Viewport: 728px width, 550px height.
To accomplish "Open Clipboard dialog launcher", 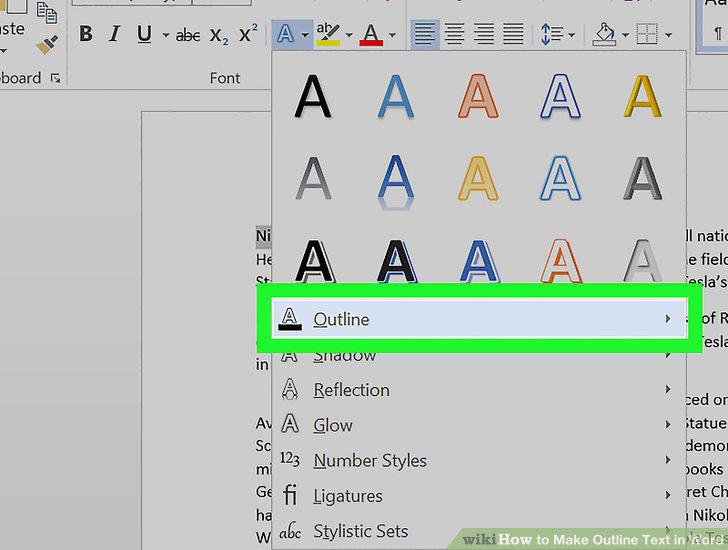I will point(56,78).
